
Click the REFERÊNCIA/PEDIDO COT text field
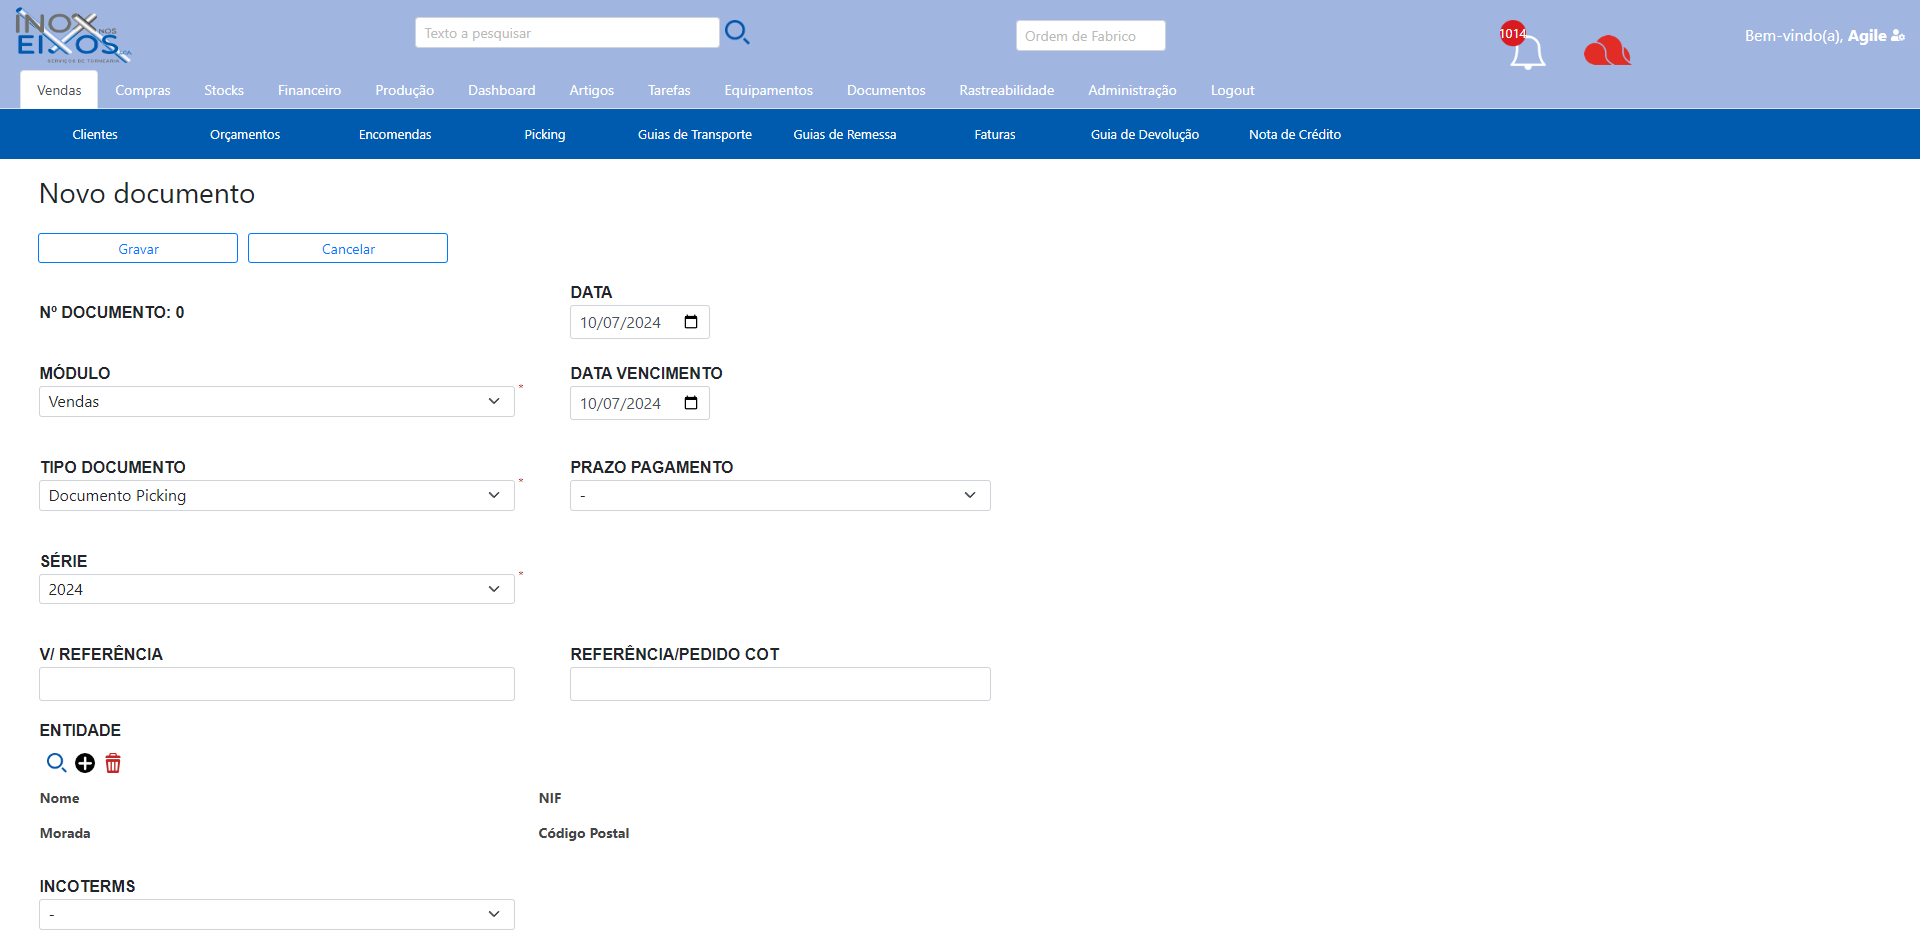(780, 684)
